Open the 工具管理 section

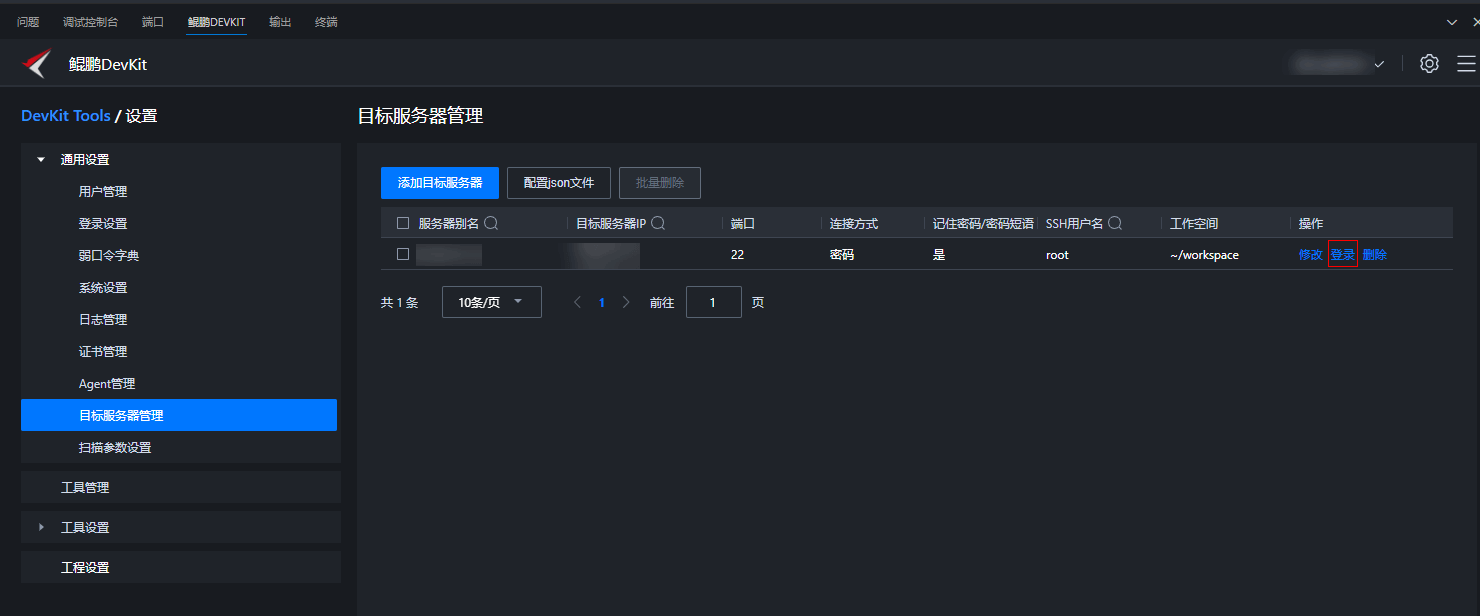point(181,487)
